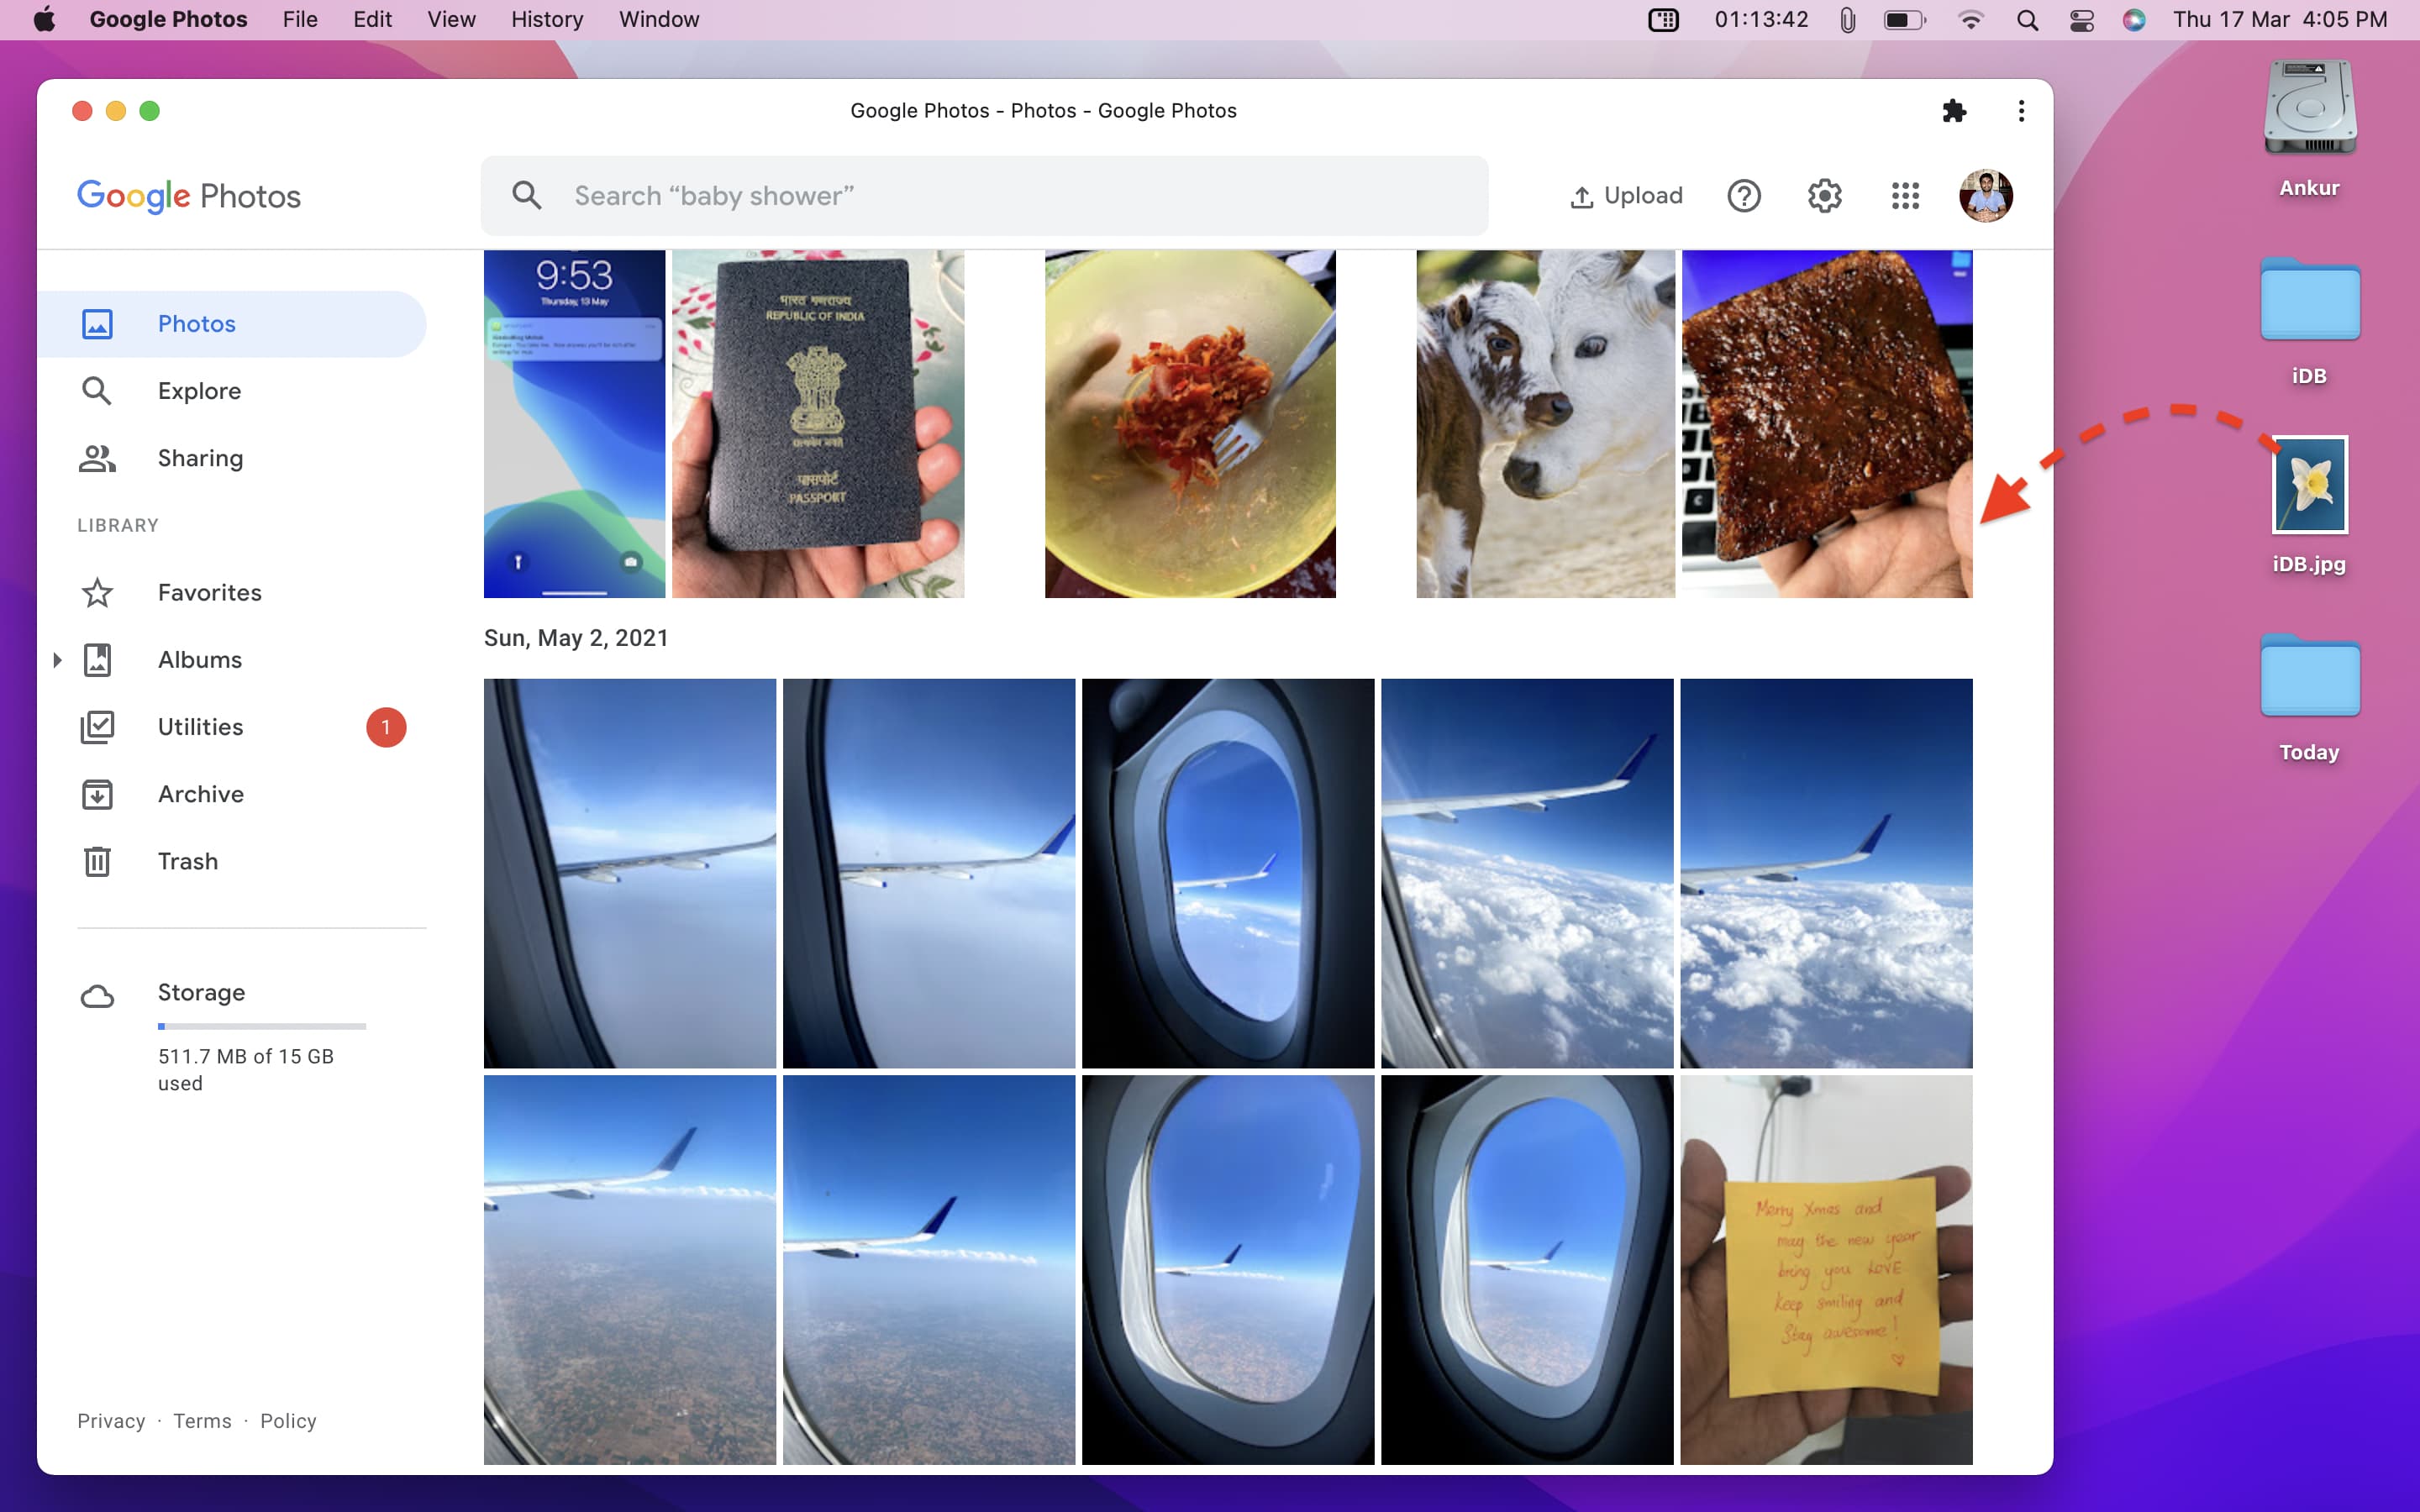Screen dimensions: 2420x1512
Task: Open the Edit menu
Action: (x=372, y=19)
